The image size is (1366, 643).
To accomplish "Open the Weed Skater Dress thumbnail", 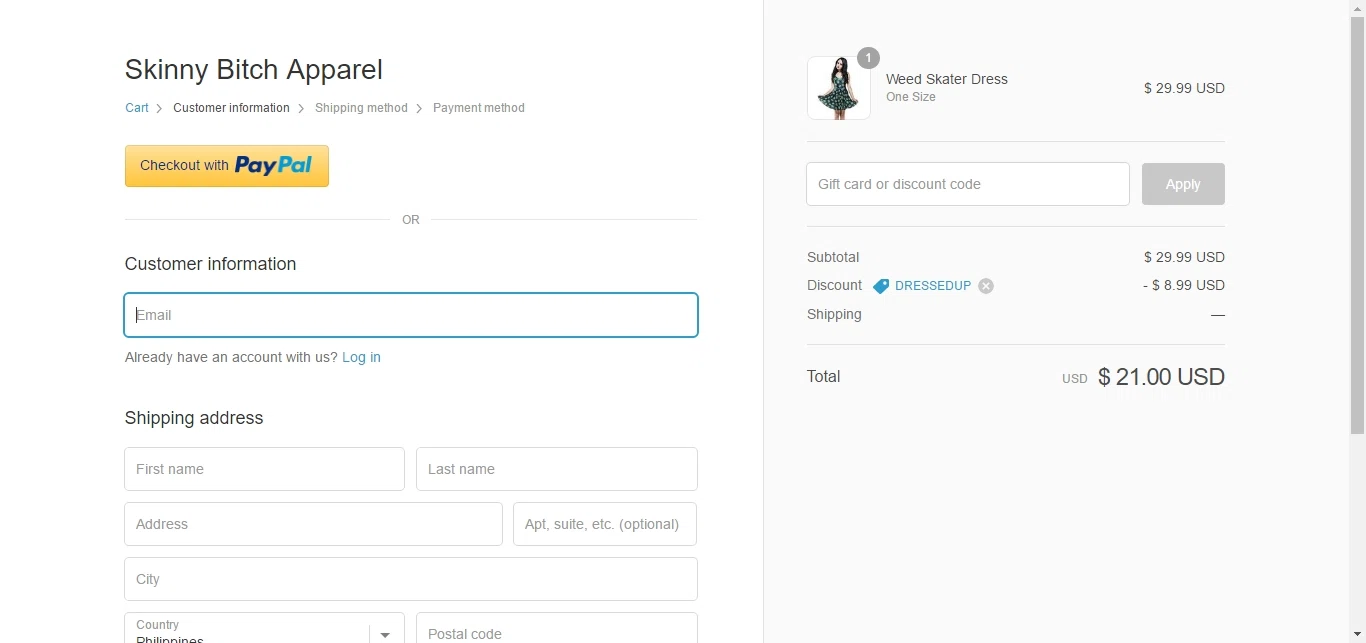I will pos(839,88).
